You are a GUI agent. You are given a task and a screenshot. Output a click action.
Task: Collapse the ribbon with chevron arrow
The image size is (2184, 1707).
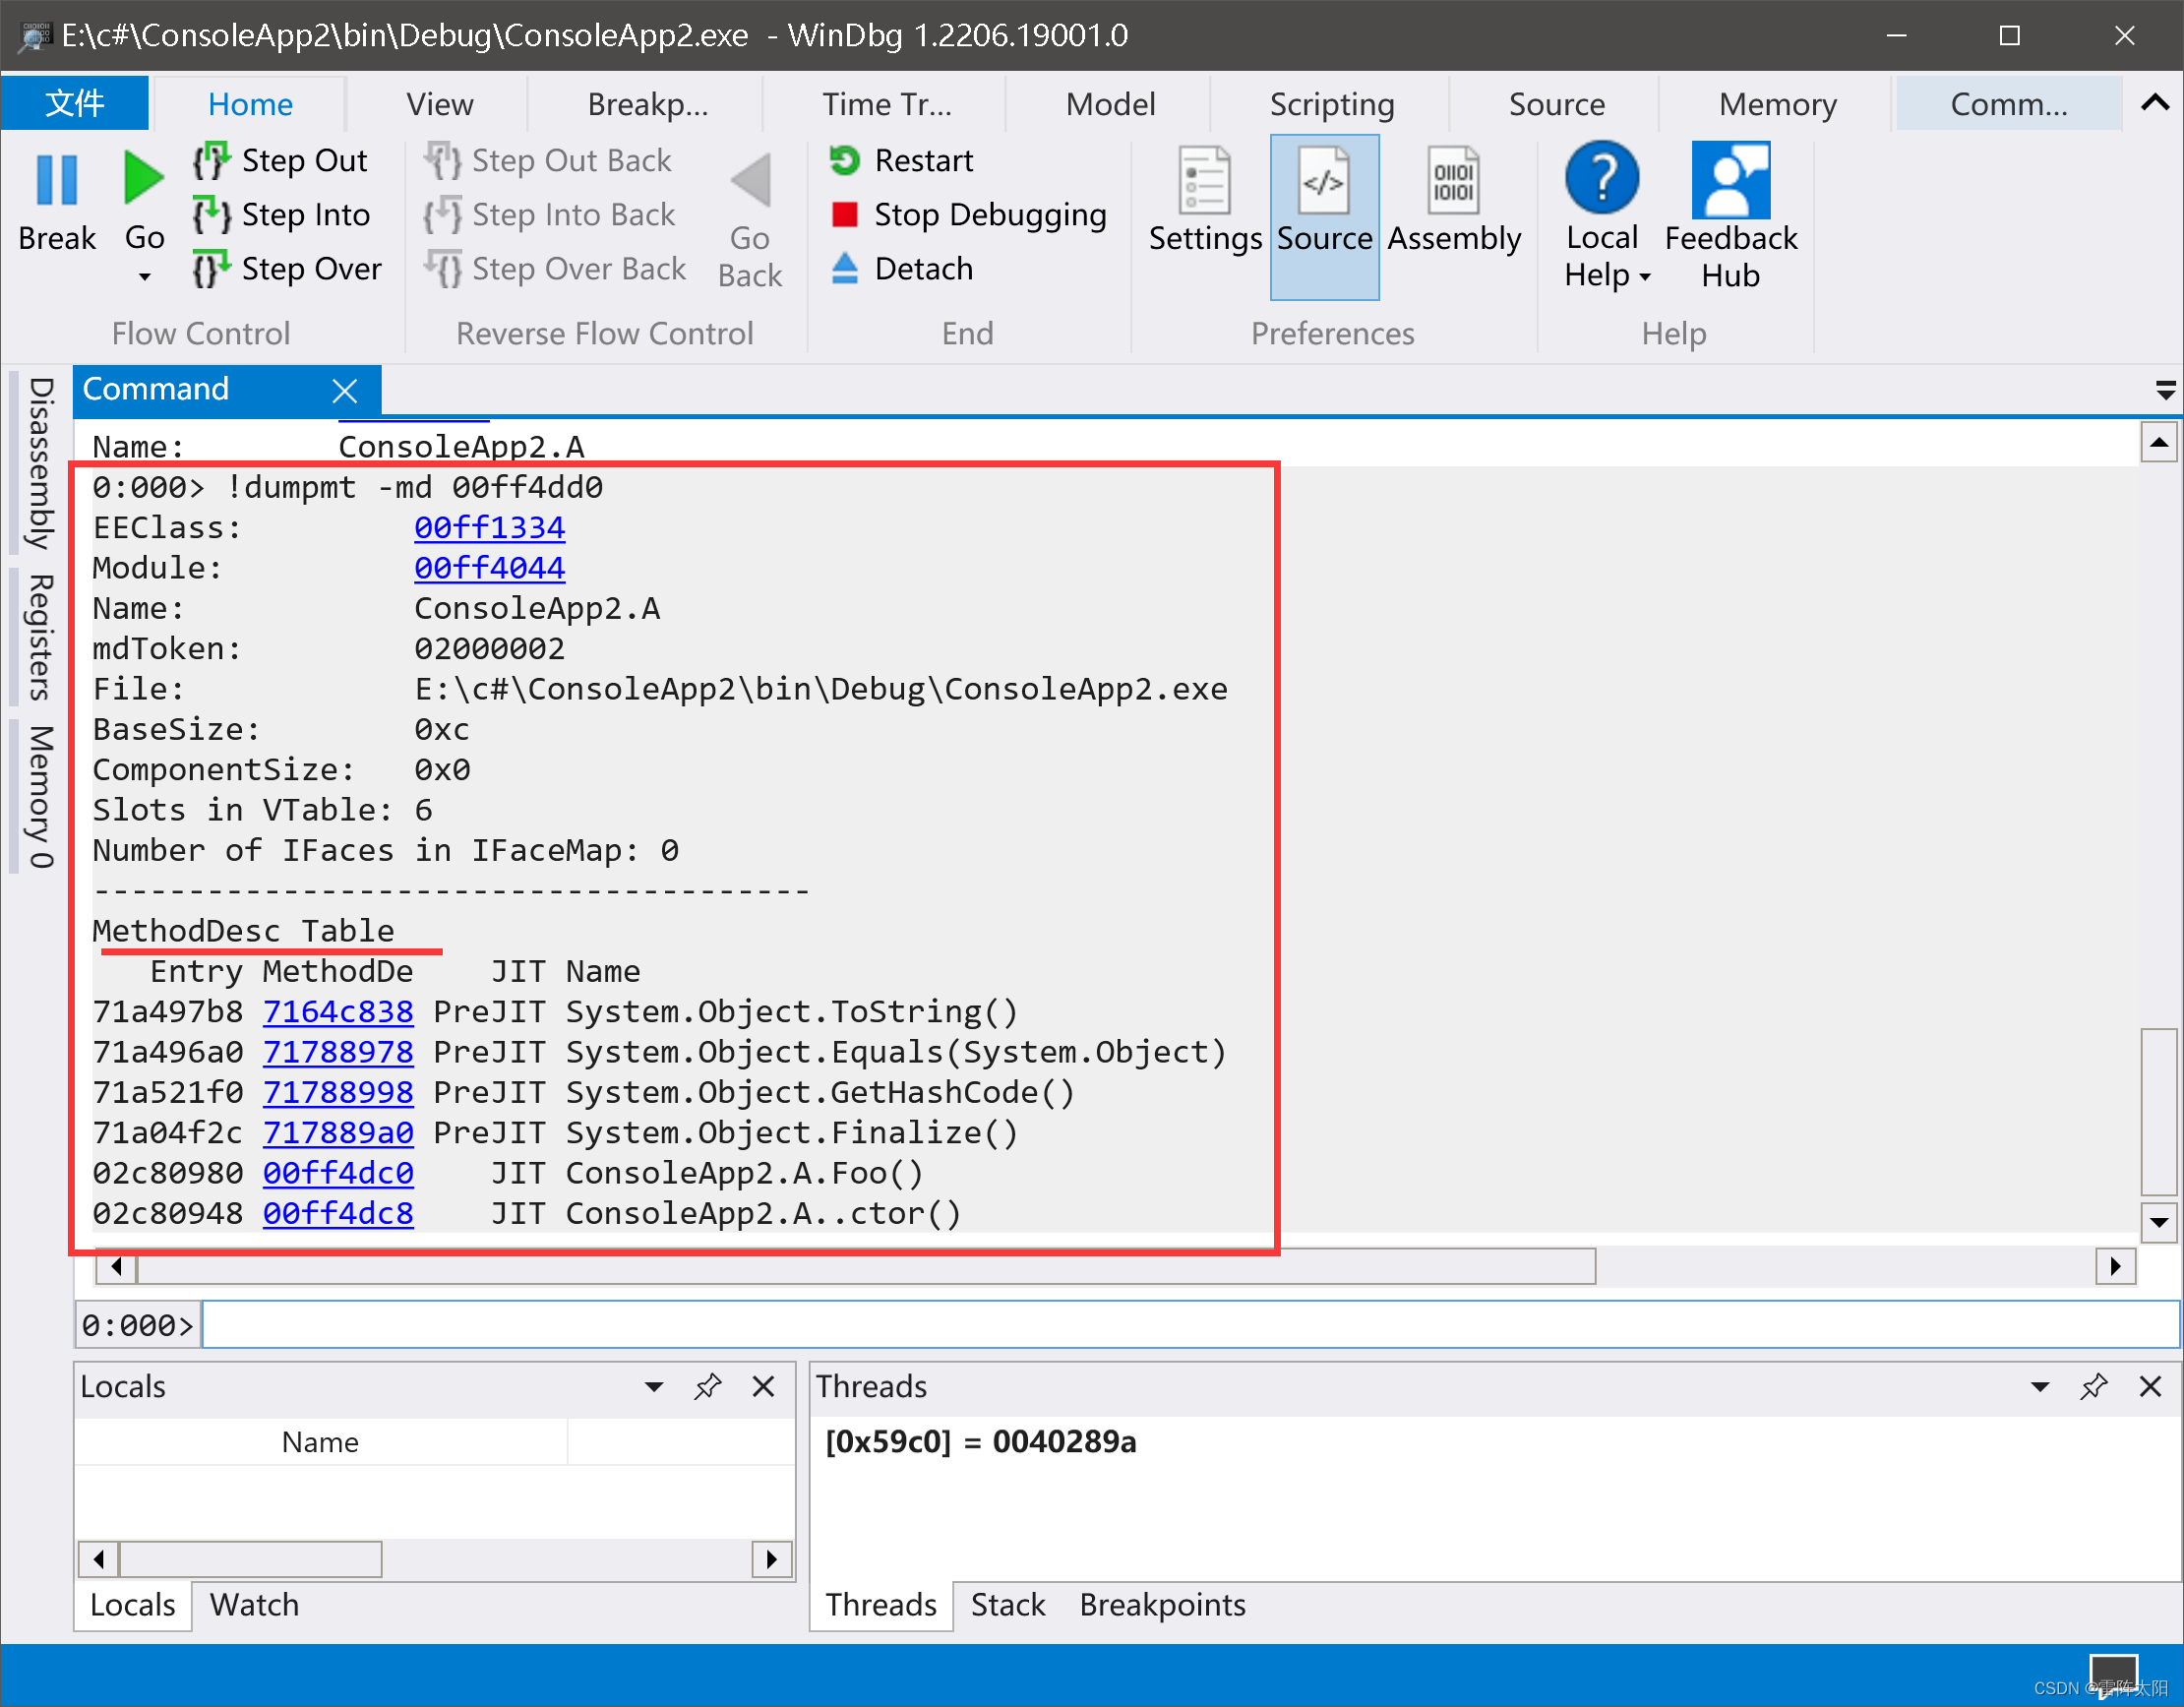tap(2155, 103)
